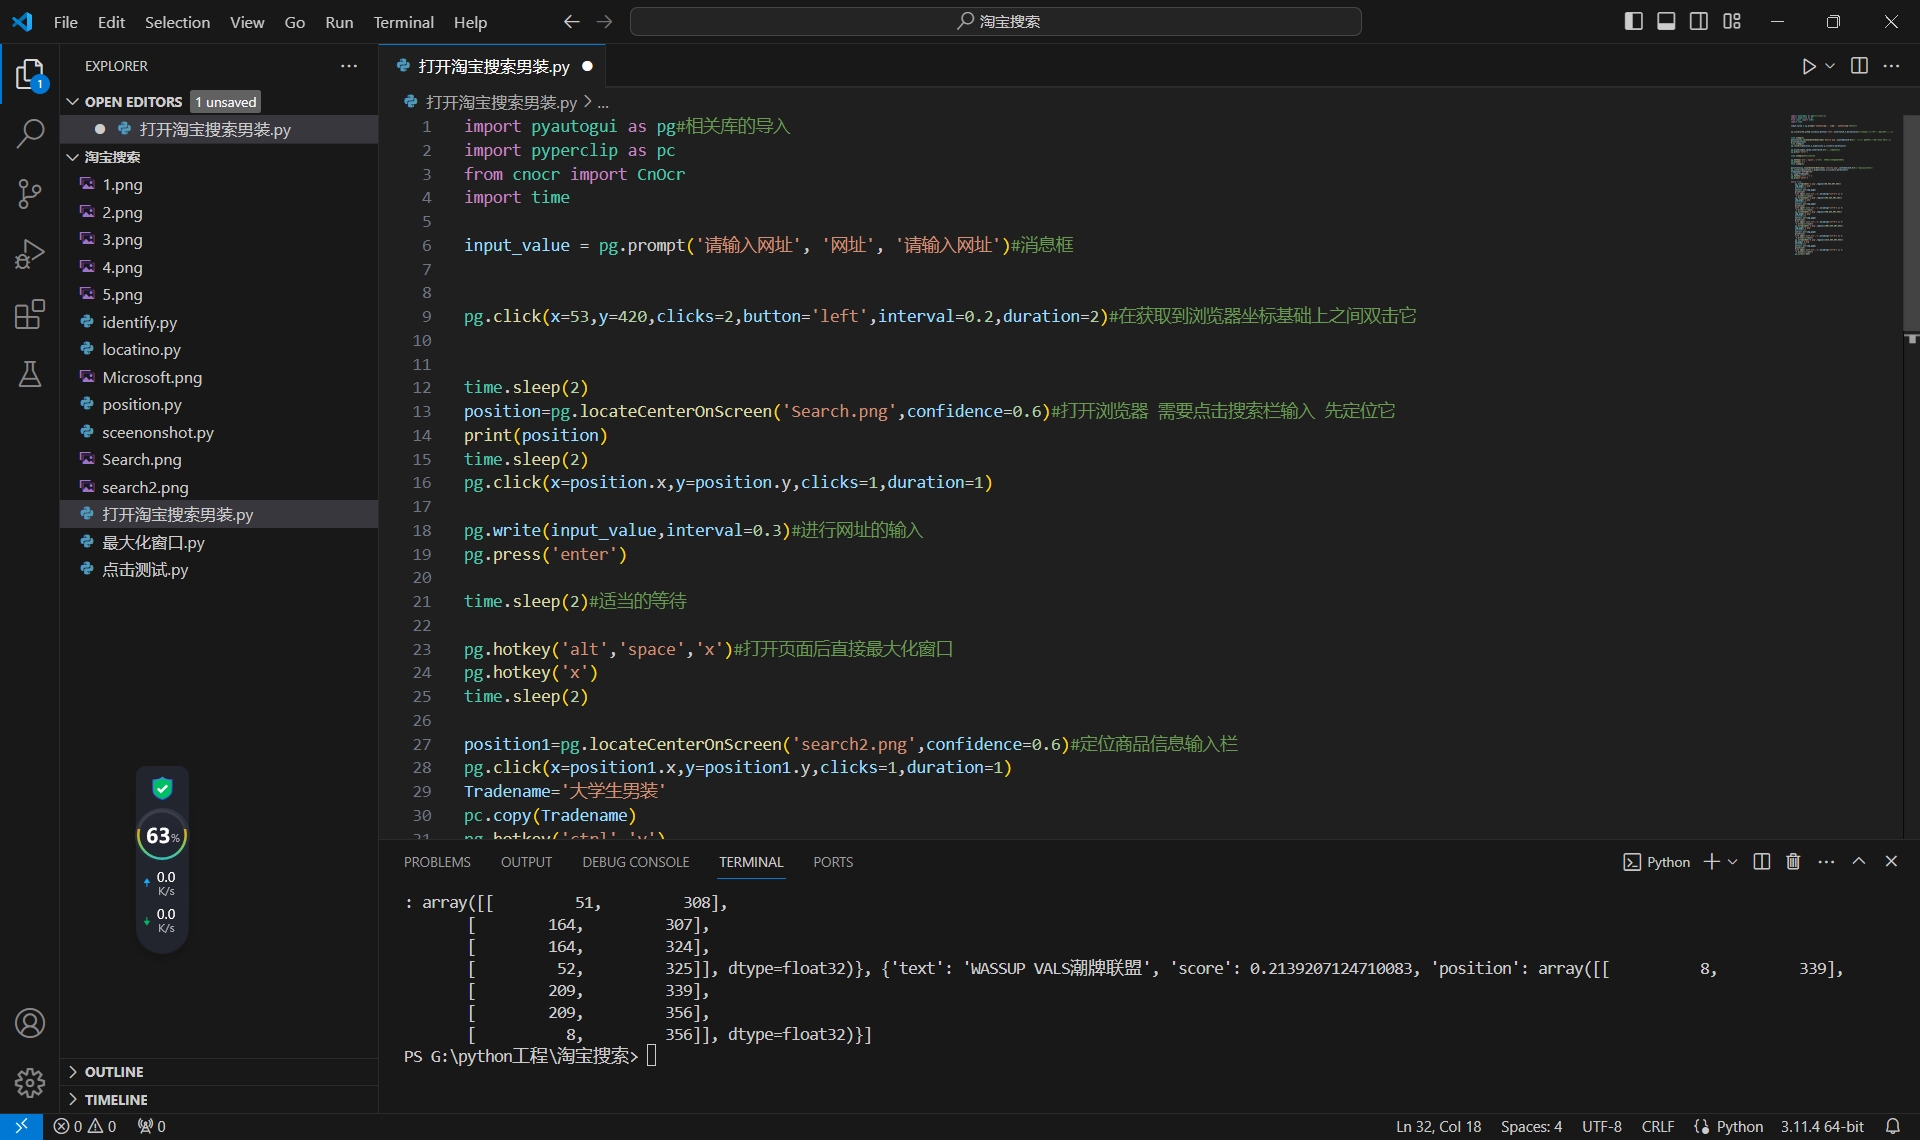The height and width of the screenshot is (1140, 1920).
Task: Toggle primary side bar layout button
Action: 1633,21
